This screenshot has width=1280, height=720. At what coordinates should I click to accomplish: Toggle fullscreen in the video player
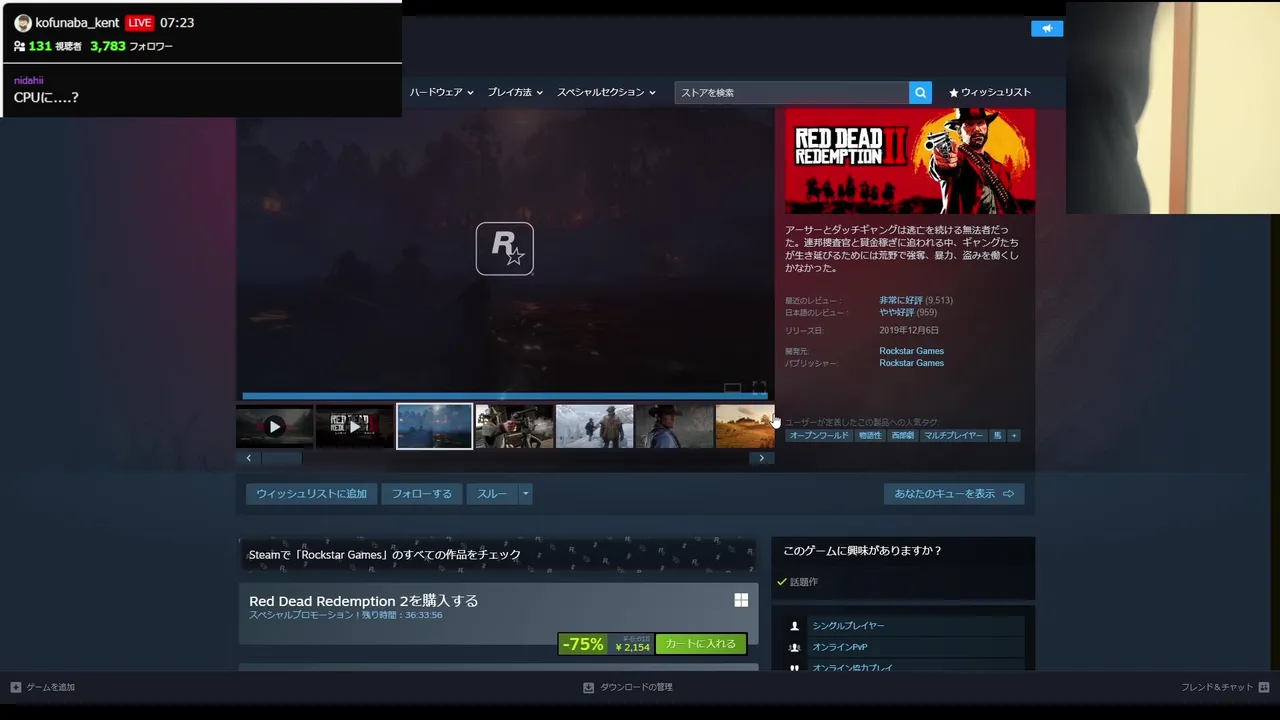759,388
